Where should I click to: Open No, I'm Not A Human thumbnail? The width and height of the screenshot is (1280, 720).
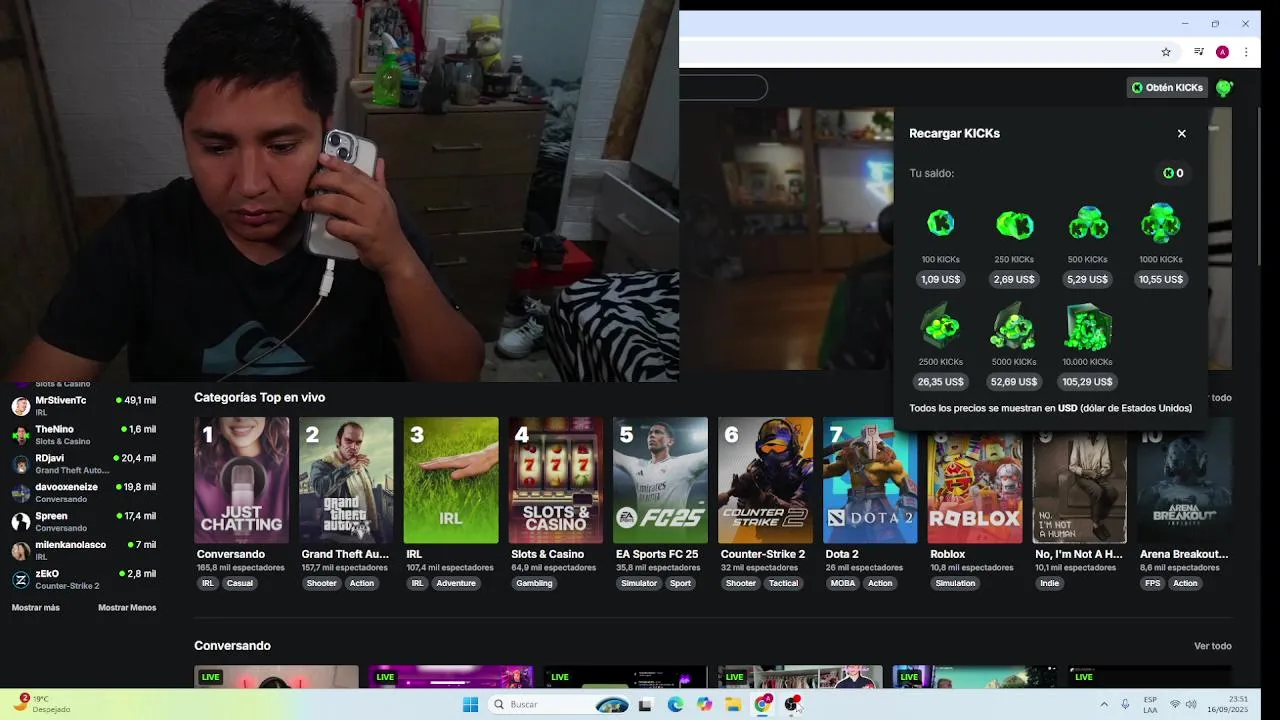pos(1079,487)
